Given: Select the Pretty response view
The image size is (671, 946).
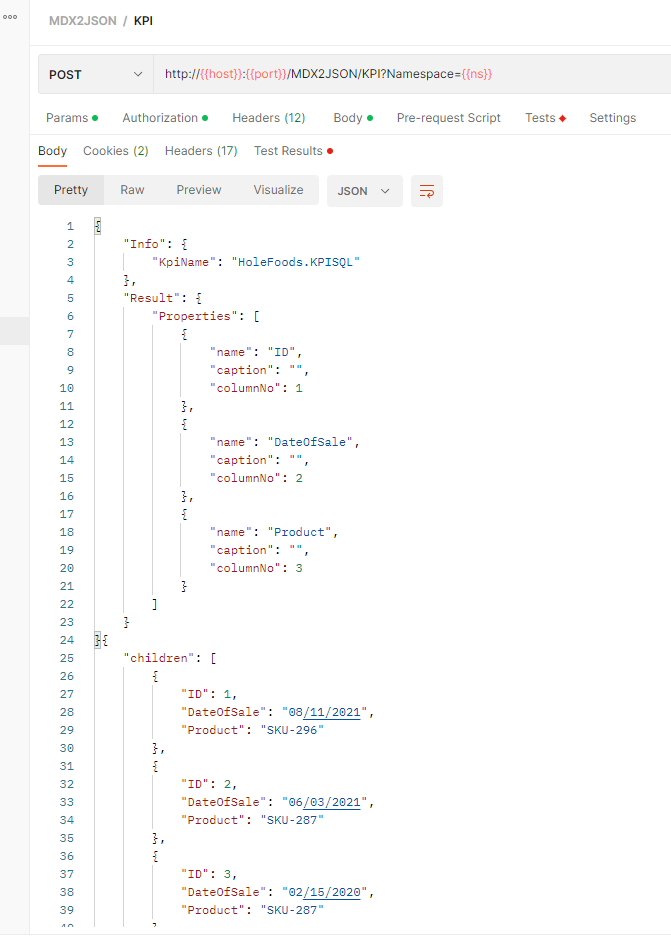Looking at the screenshot, I should pos(70,190).
